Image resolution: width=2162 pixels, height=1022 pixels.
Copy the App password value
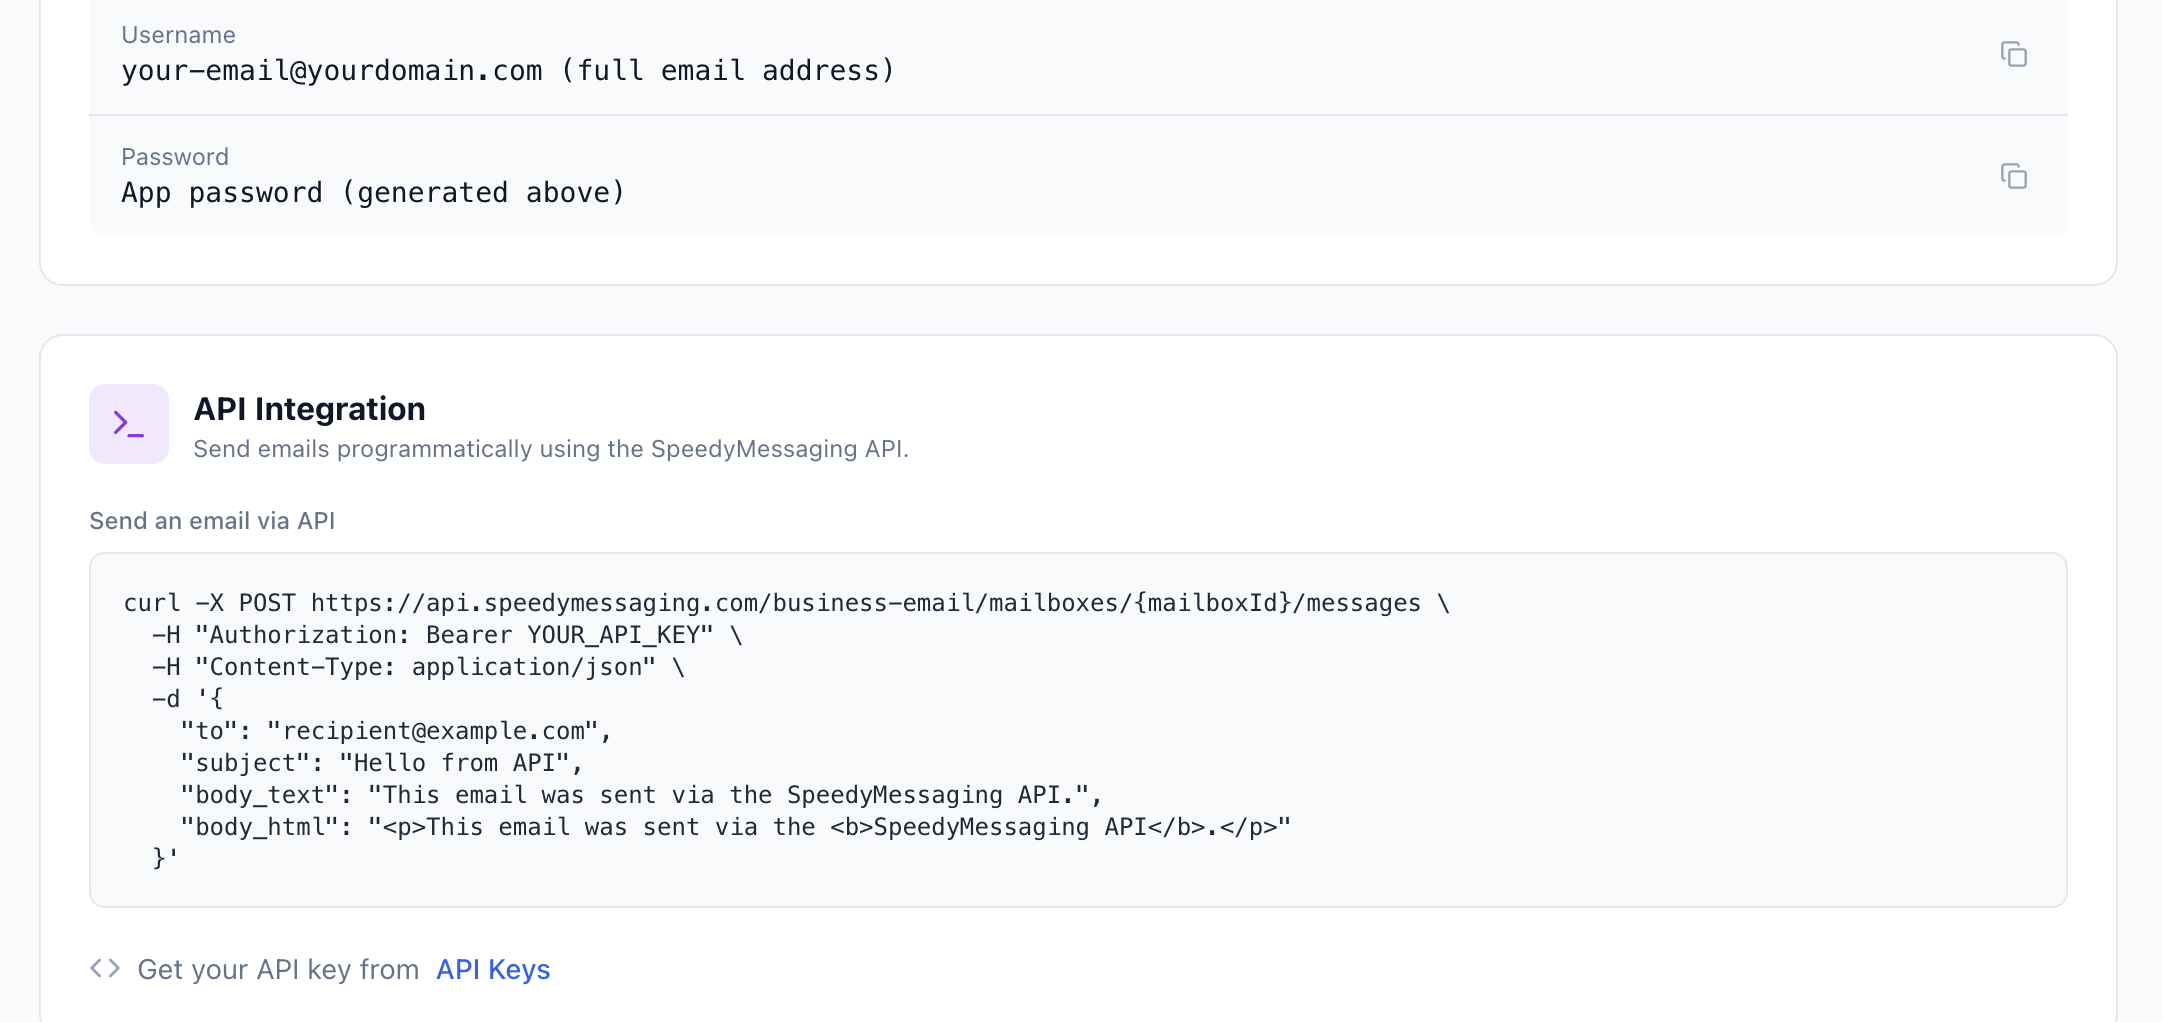click(x=2013, y=176)
